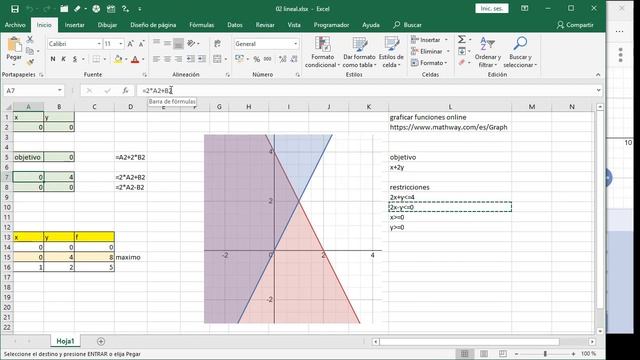
Task: Click the Cut scissors icon
Action: tap(30, 40)
